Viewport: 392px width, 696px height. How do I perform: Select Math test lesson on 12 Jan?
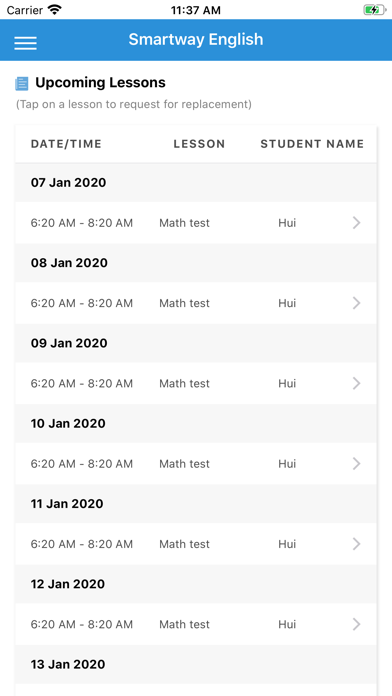(x=184, y=625)
